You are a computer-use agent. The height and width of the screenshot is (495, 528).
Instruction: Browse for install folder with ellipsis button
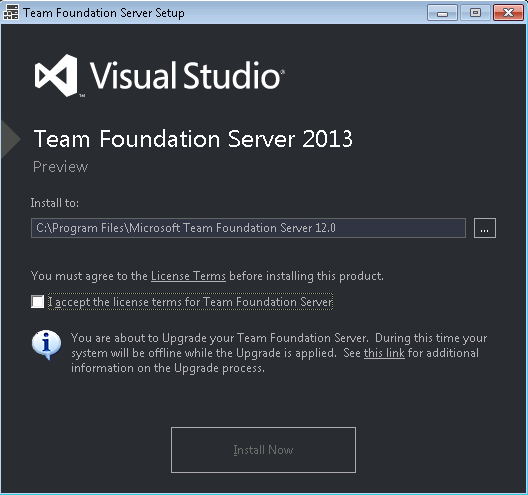pos(485,228)
